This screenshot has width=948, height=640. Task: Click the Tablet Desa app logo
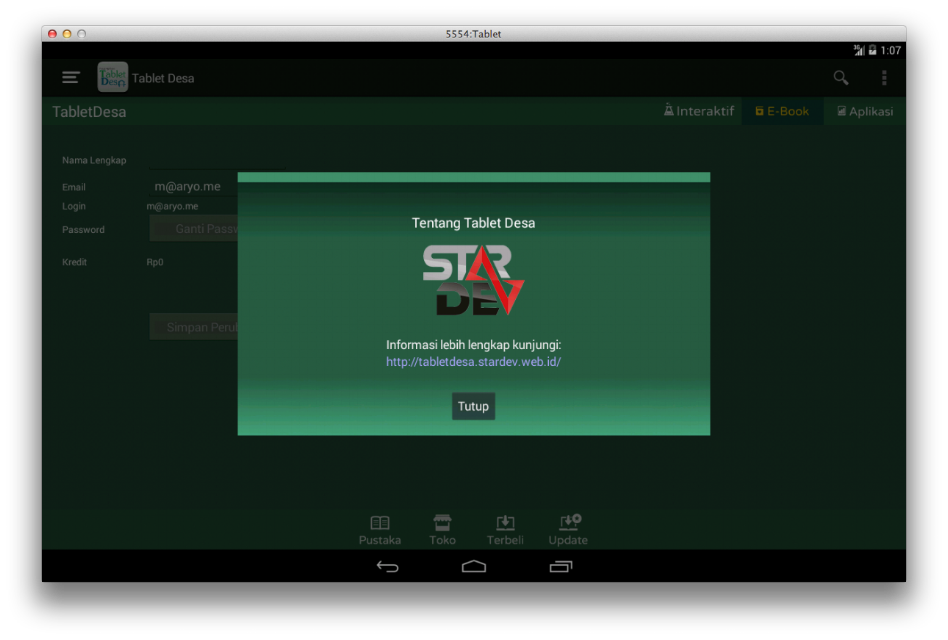click(x=112, y=77)
